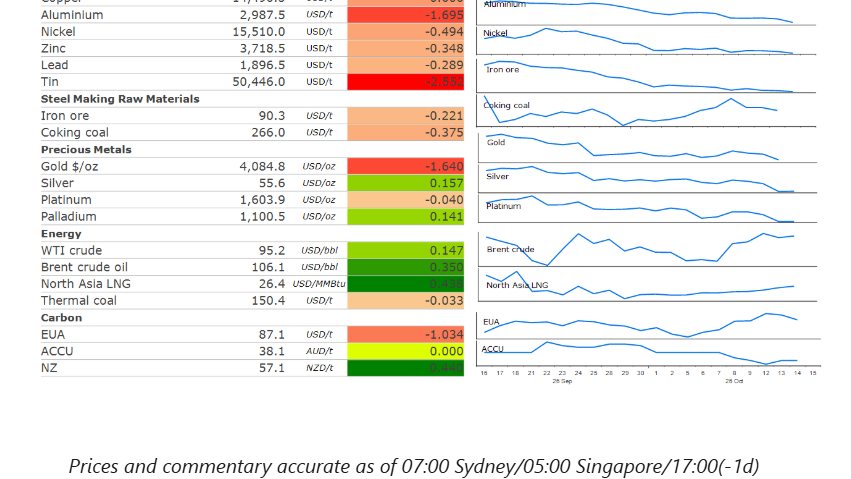This screenshot has width=851, height=479.
Task: Click Platinum price 1,603.9
Action: click(x=262, y=200)
